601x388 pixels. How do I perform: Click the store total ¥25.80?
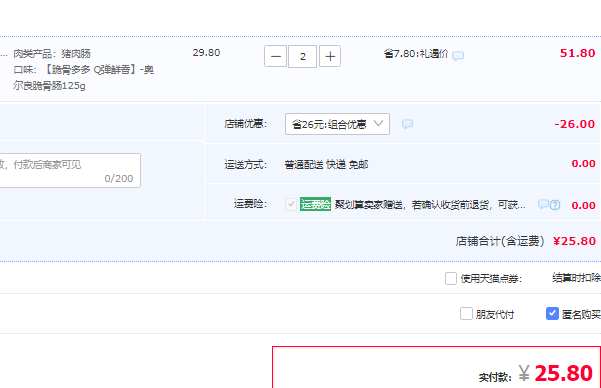pos(574,241)
